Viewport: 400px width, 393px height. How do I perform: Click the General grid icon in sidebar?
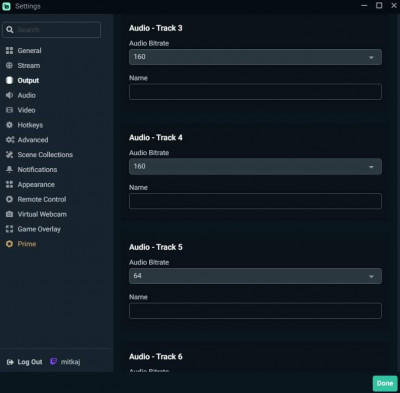(9, 50)
